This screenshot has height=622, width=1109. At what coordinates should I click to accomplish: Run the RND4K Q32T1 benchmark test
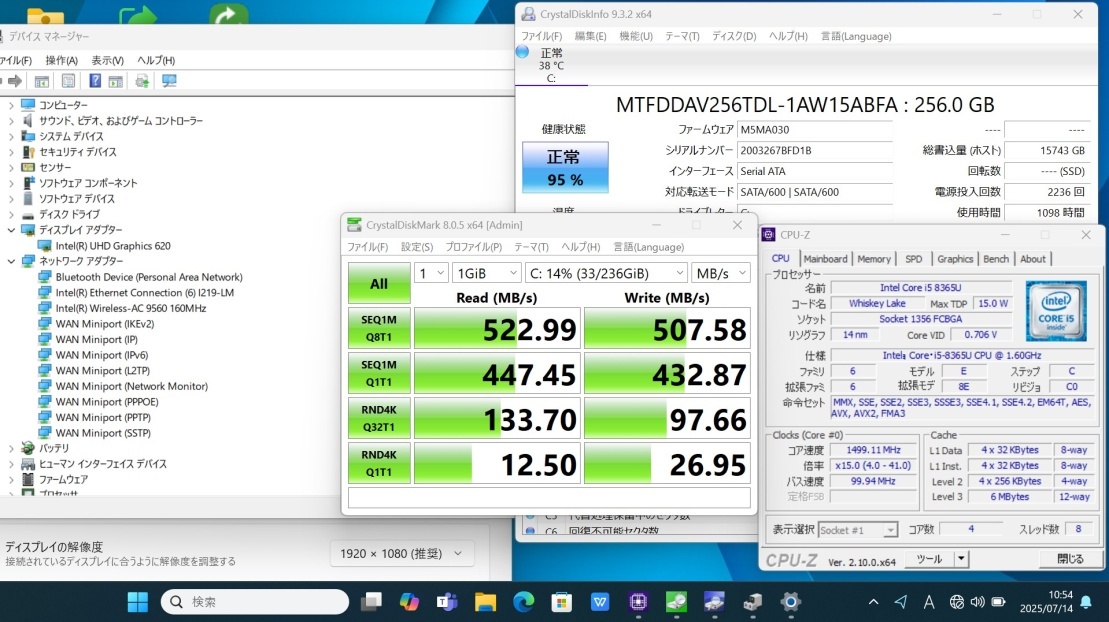(x=379, y=418)
